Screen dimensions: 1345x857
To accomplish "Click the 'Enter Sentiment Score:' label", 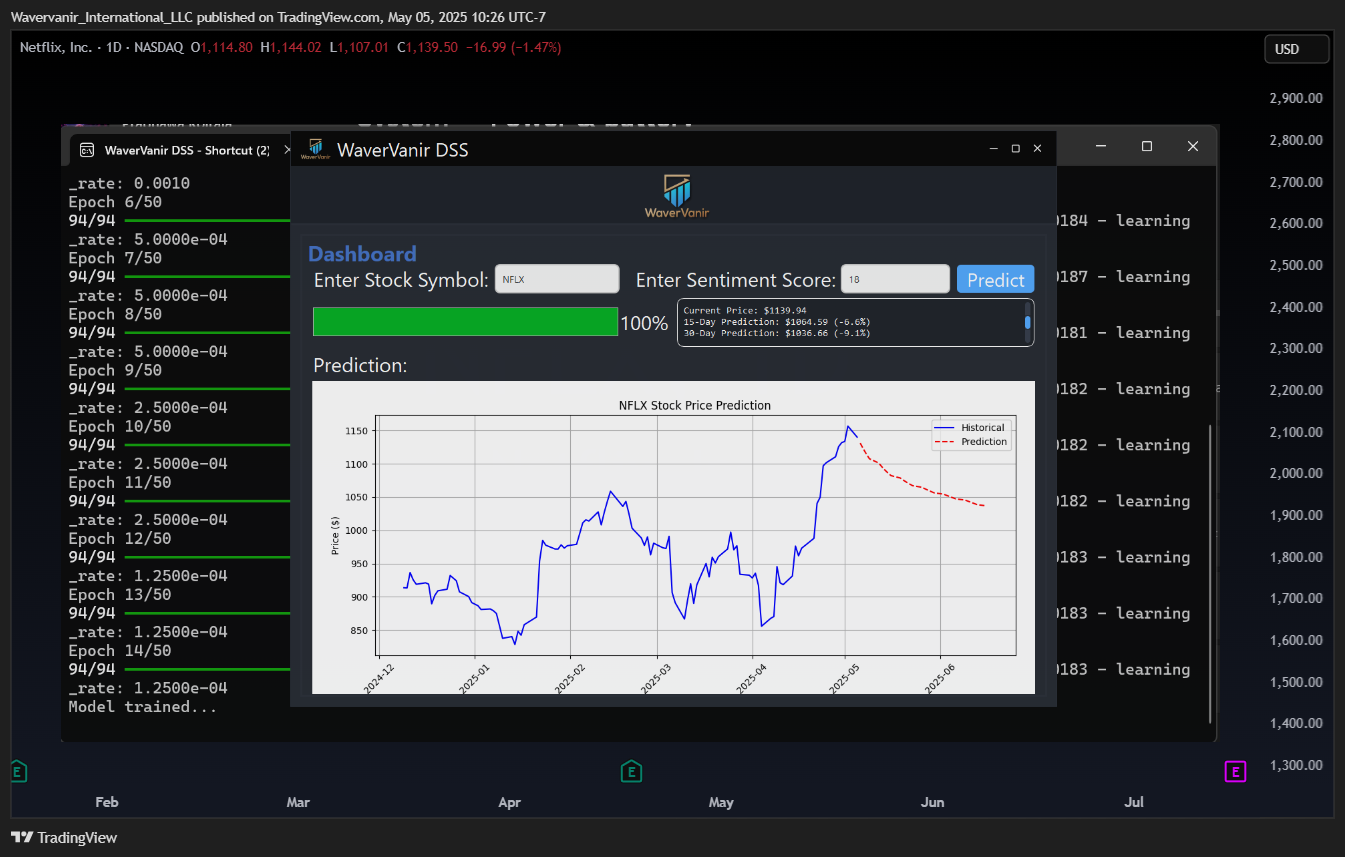I will [736, 280].
